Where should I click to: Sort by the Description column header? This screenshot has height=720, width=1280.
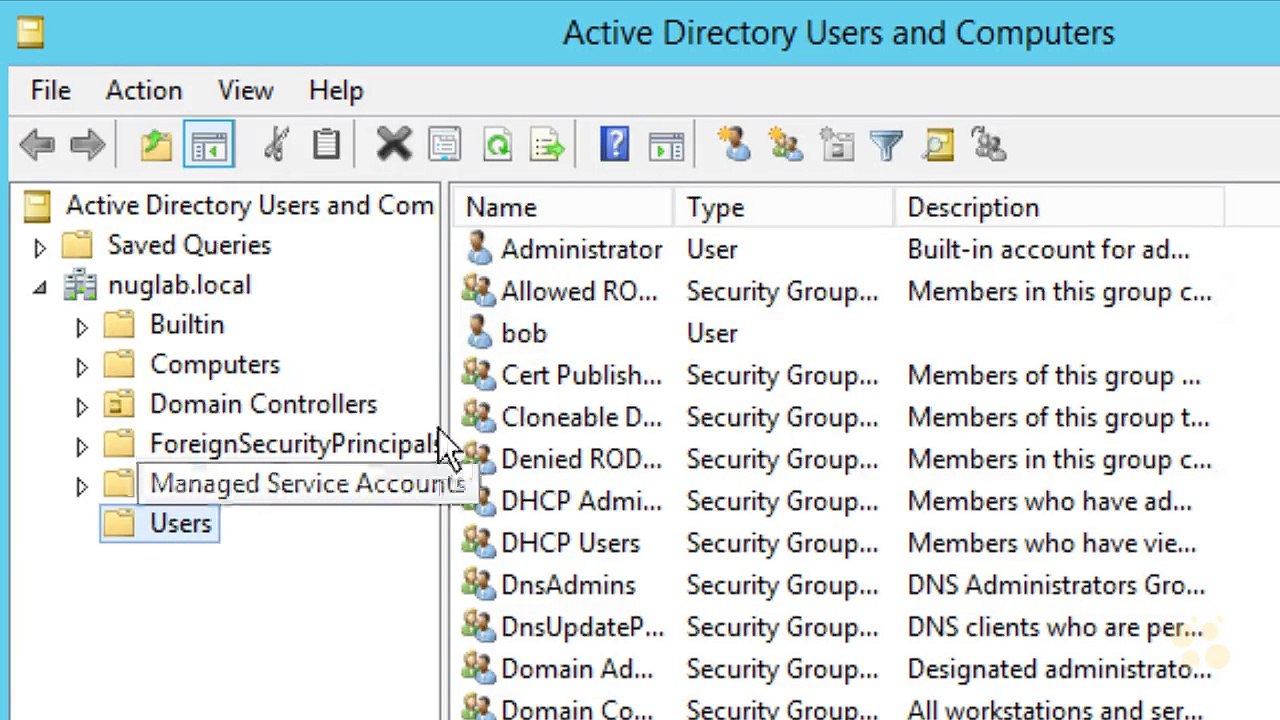pos(1059,208)
